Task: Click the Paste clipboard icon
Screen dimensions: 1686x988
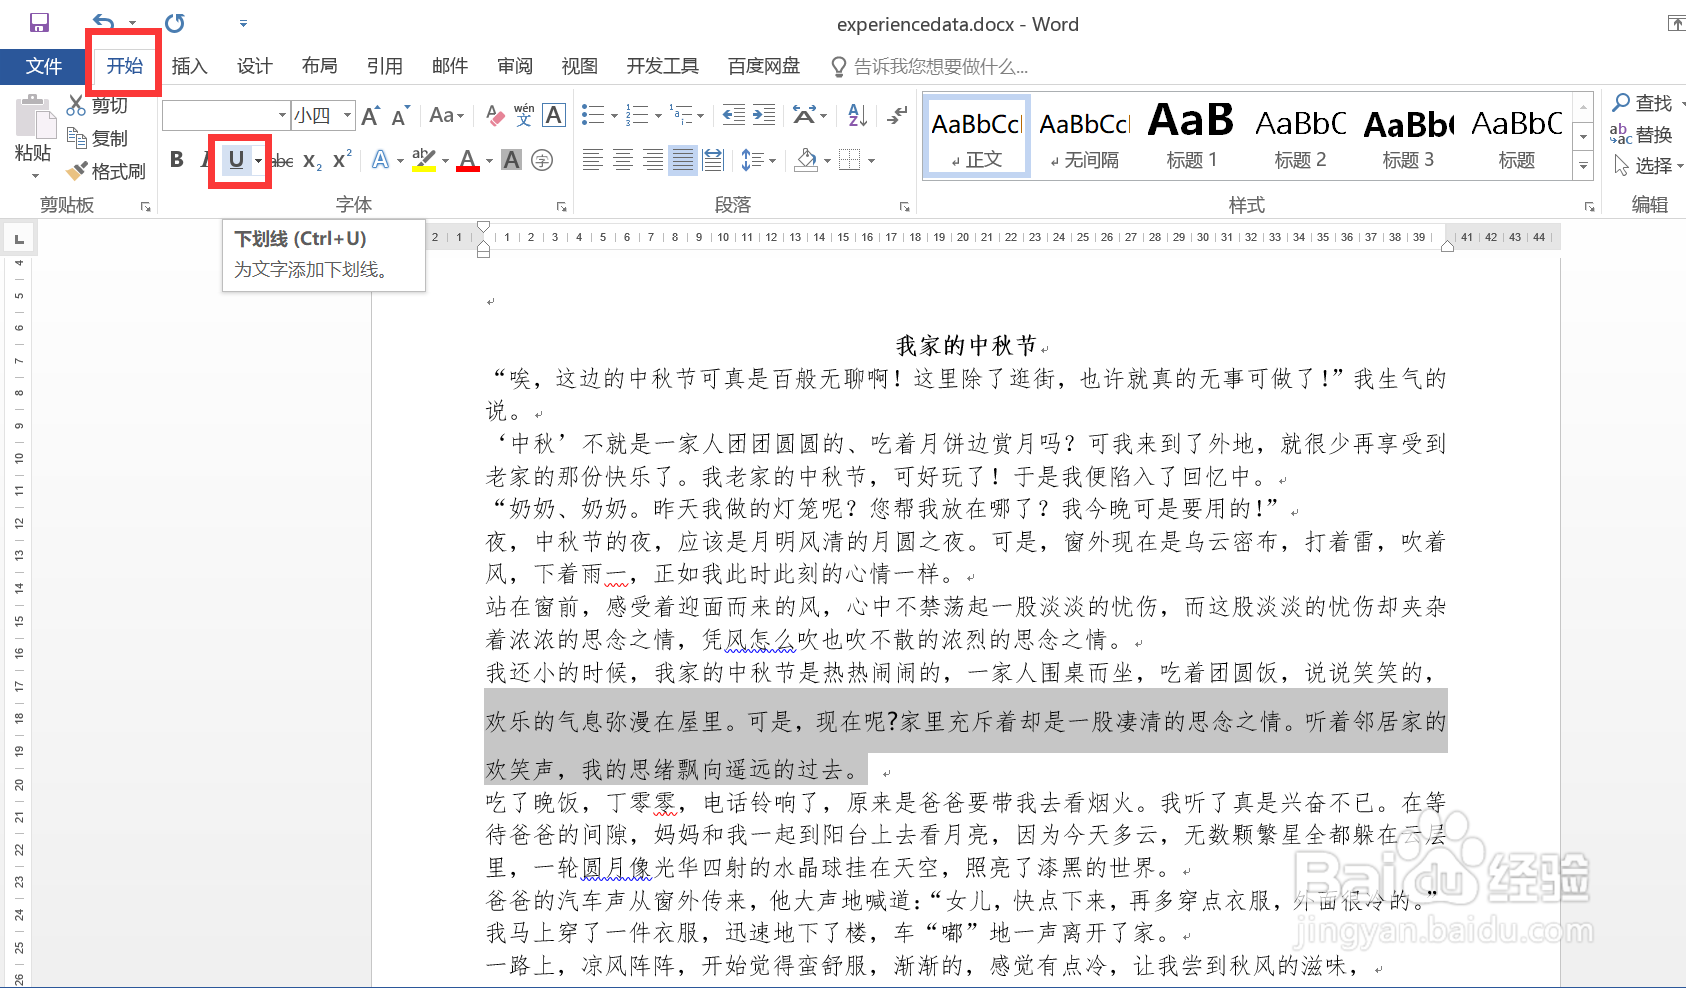Action: [x=34, y=118]
